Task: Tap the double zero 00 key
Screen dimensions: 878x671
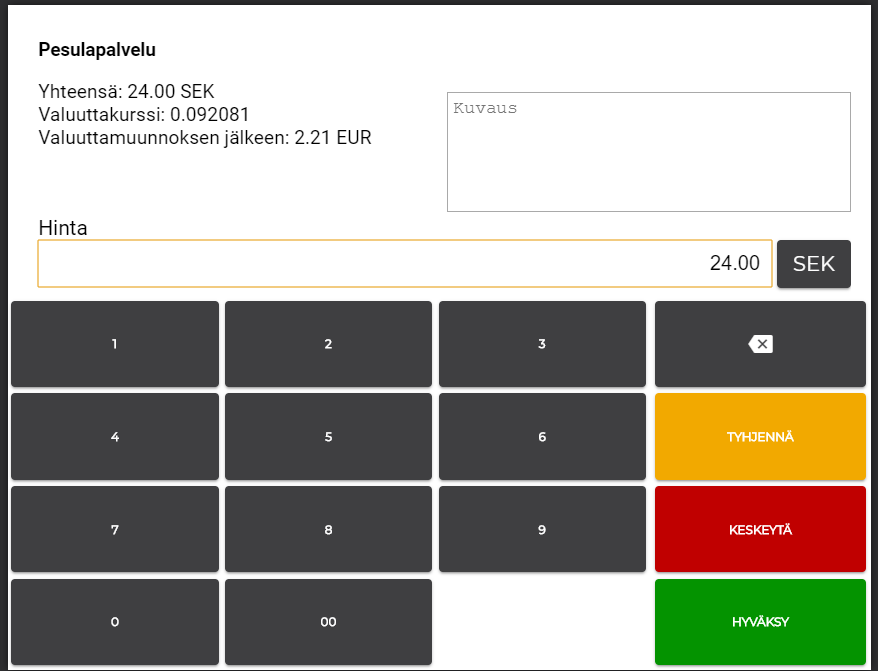Action: click(x=328, y=622)
